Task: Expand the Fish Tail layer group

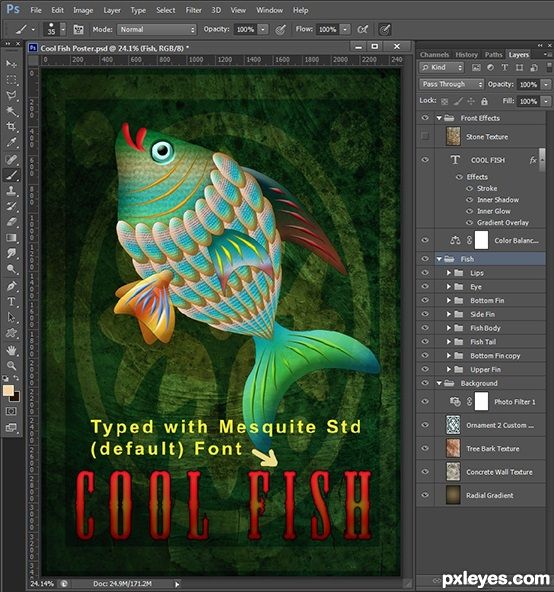Action: [x=449, y=342]
